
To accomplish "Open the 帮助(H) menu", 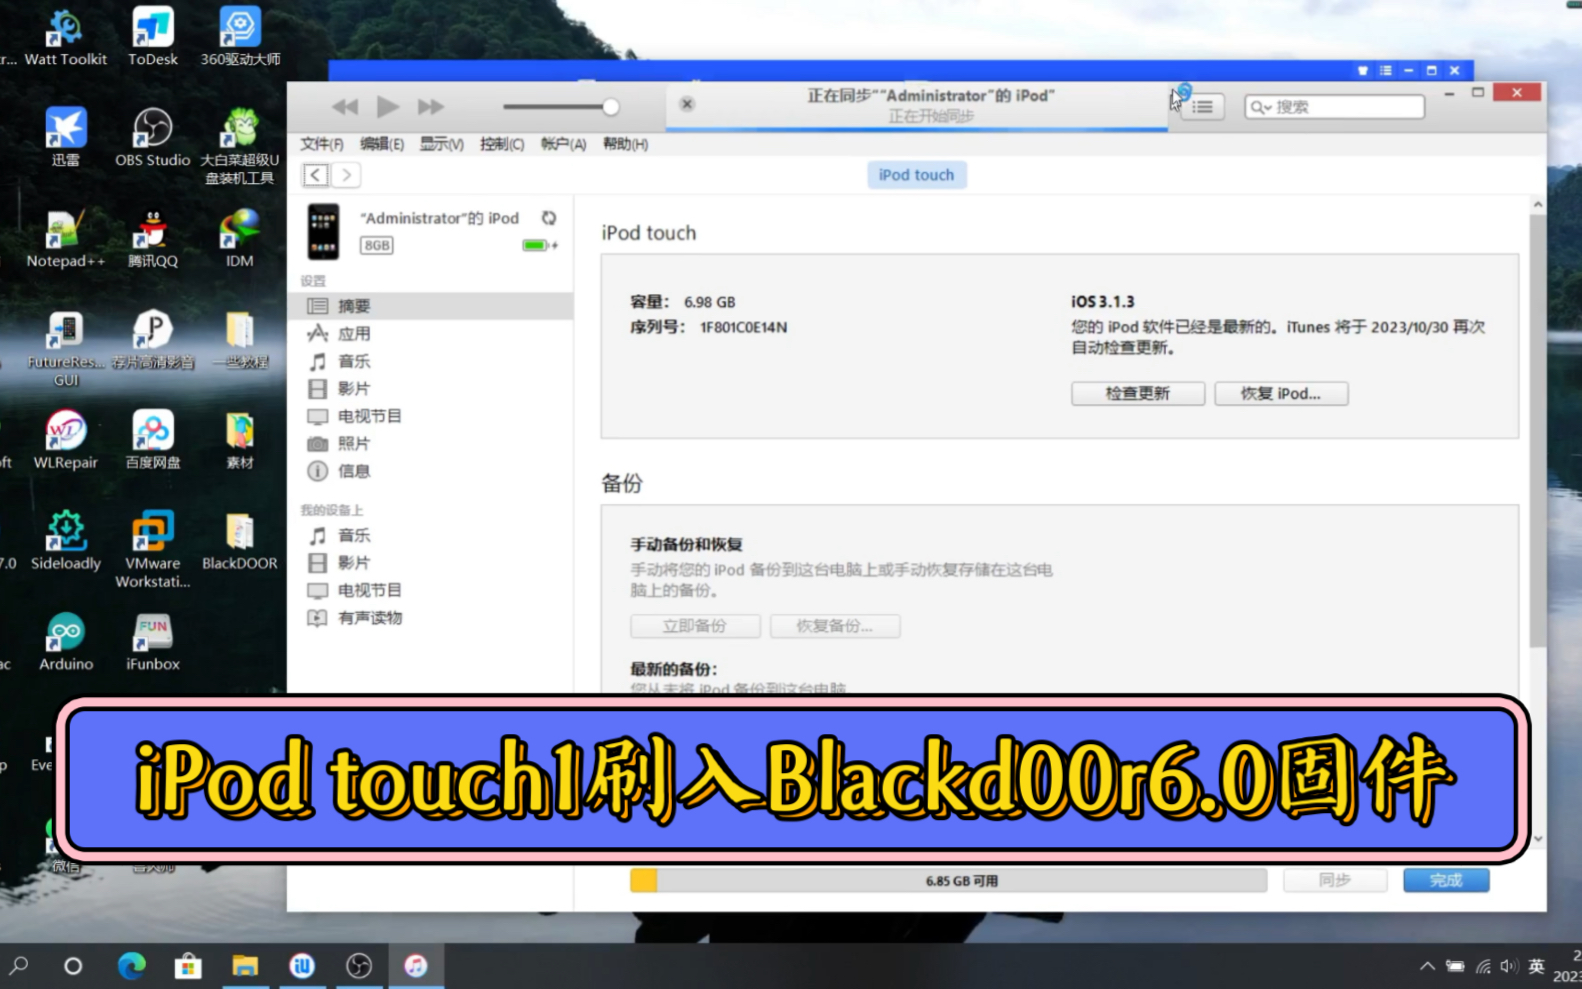I will pyautogui.click(x=625, y=144).
